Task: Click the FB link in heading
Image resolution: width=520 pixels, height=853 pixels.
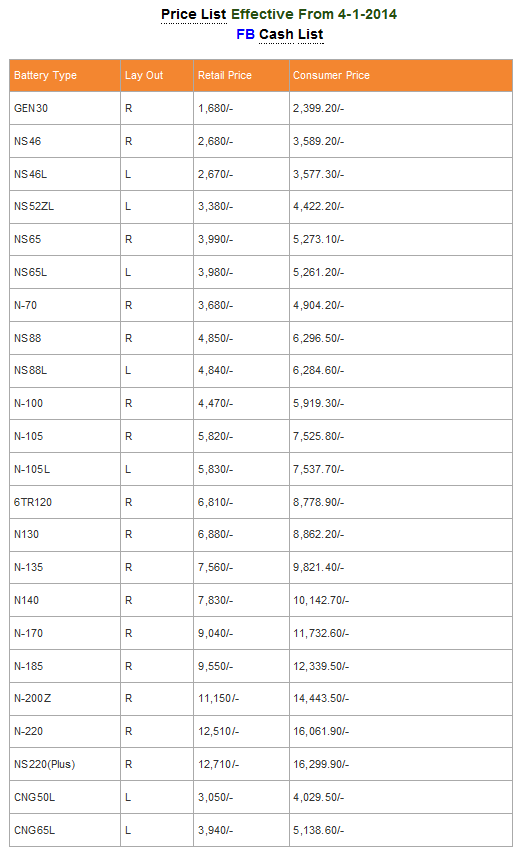Action: (x=245, y=34)
